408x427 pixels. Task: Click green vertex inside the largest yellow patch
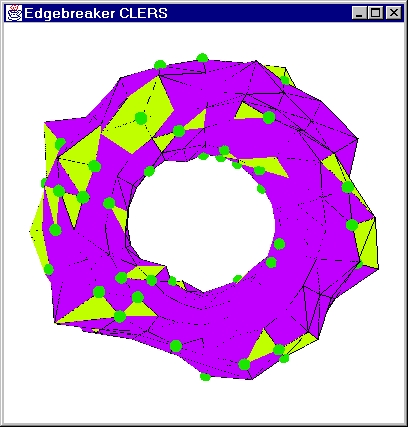(x=141, y=118)
